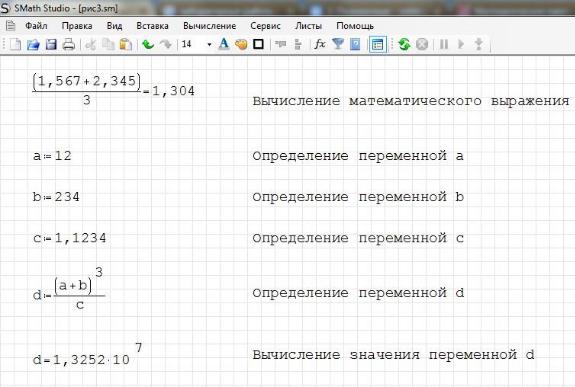Click the gray down-arrow toolbar icon

[x=479, y=44]
